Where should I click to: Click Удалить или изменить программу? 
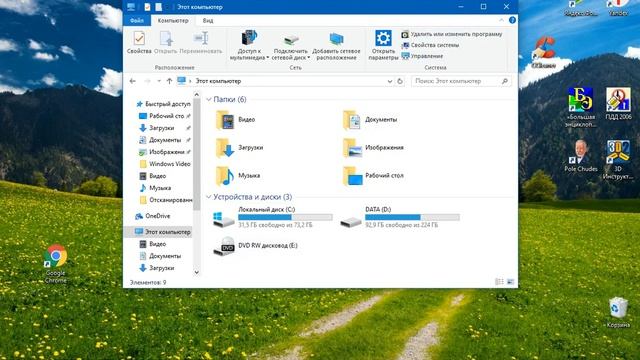[x=452, y=34]
